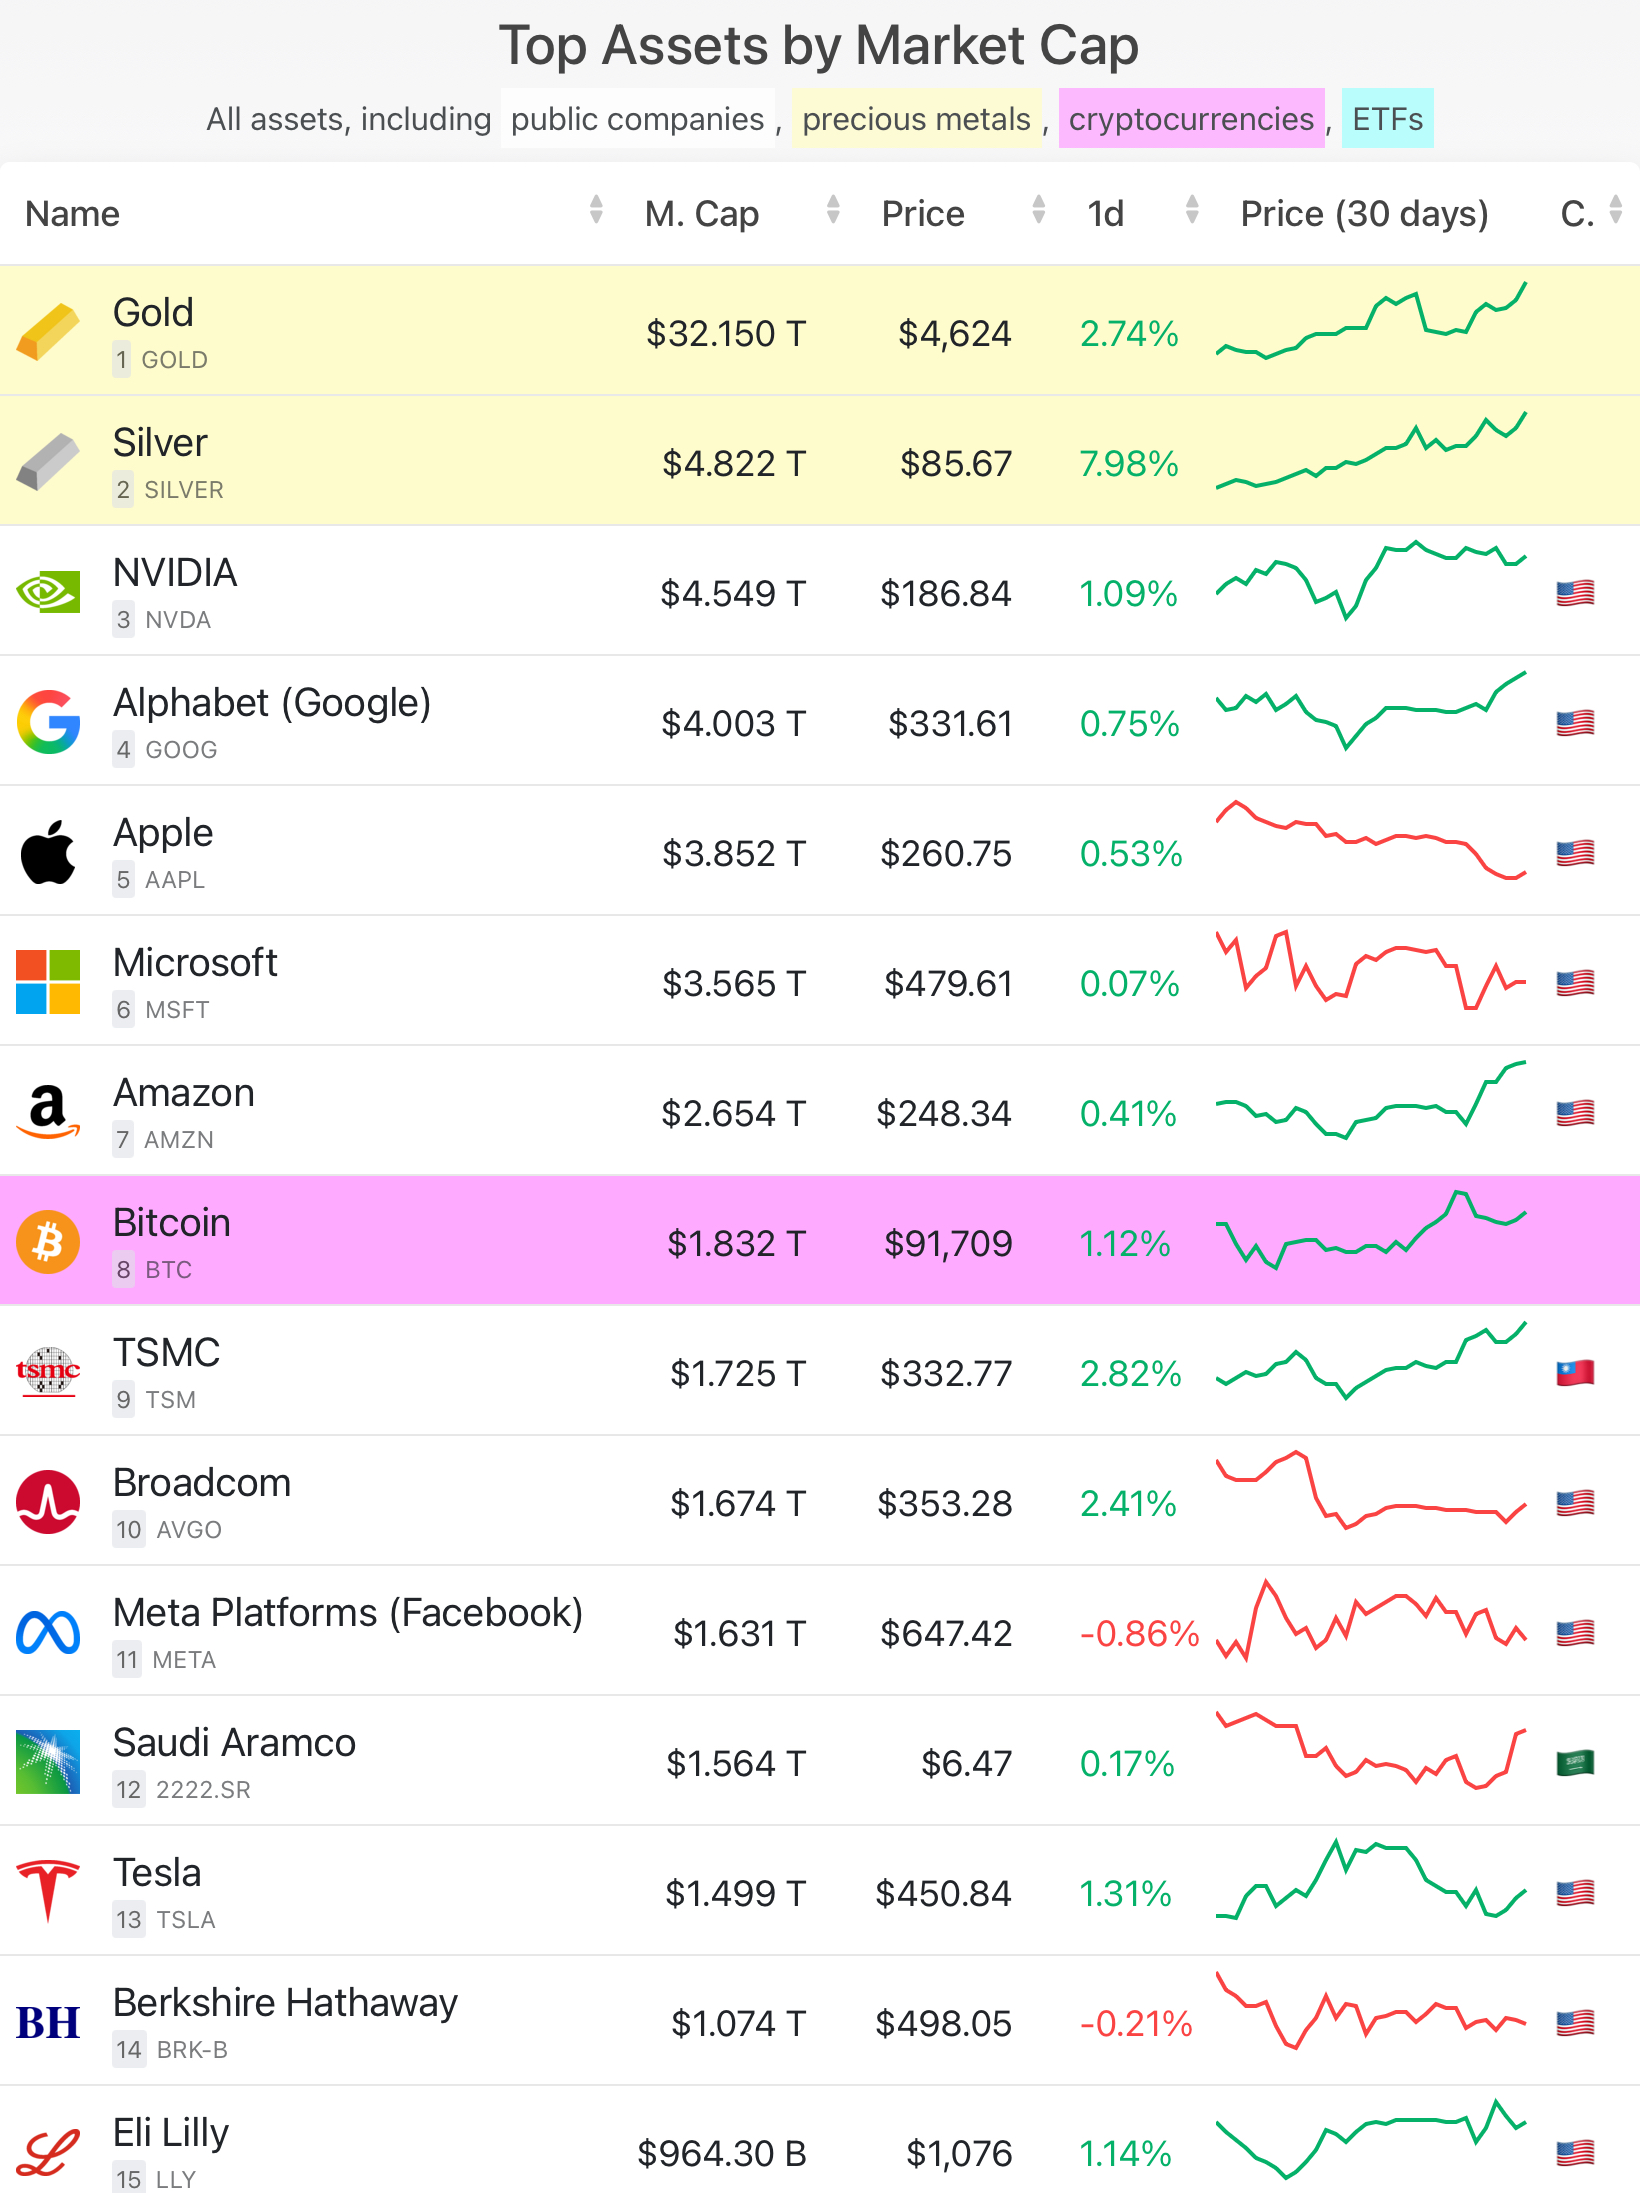The width and height of the screenshot is (1640, 2193).
Task: Click Microsoft price $479.61
Action: pos(948,983)
